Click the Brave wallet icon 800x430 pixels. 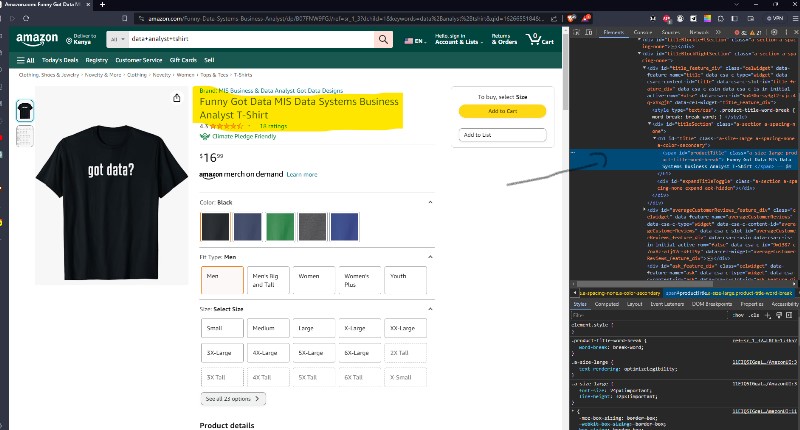[x=751, y=18]
